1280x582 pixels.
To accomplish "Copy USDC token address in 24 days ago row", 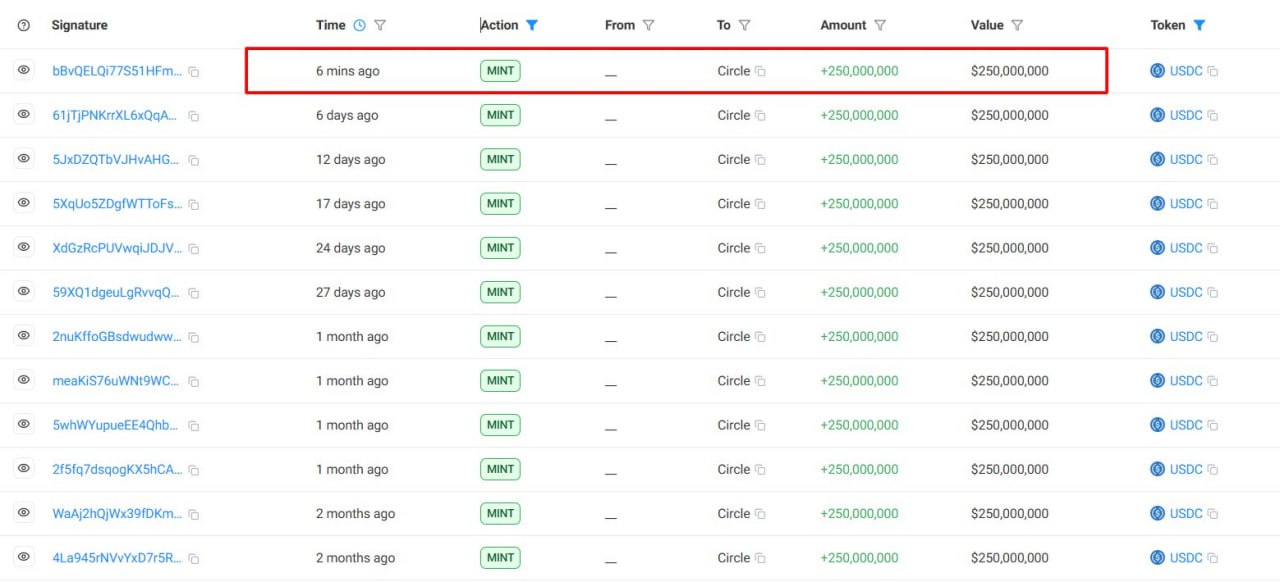I will tap(1212, 248).
